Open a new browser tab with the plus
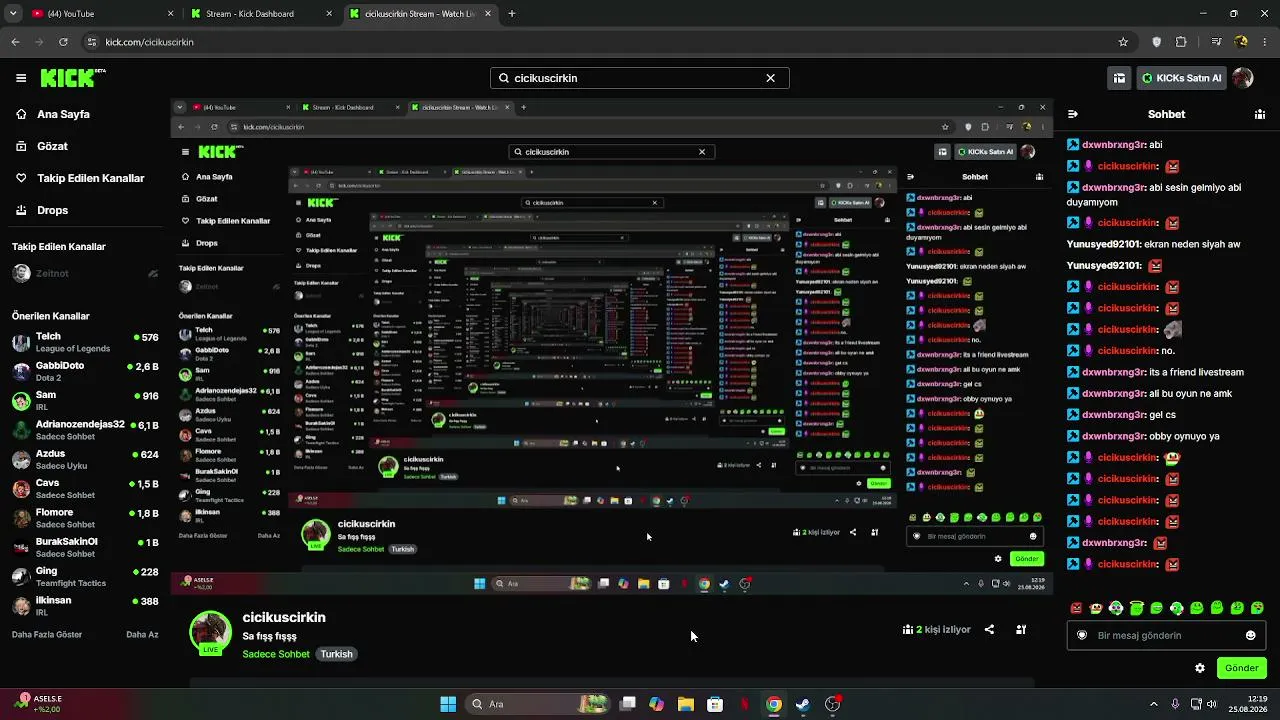 (x=512, y=14)
